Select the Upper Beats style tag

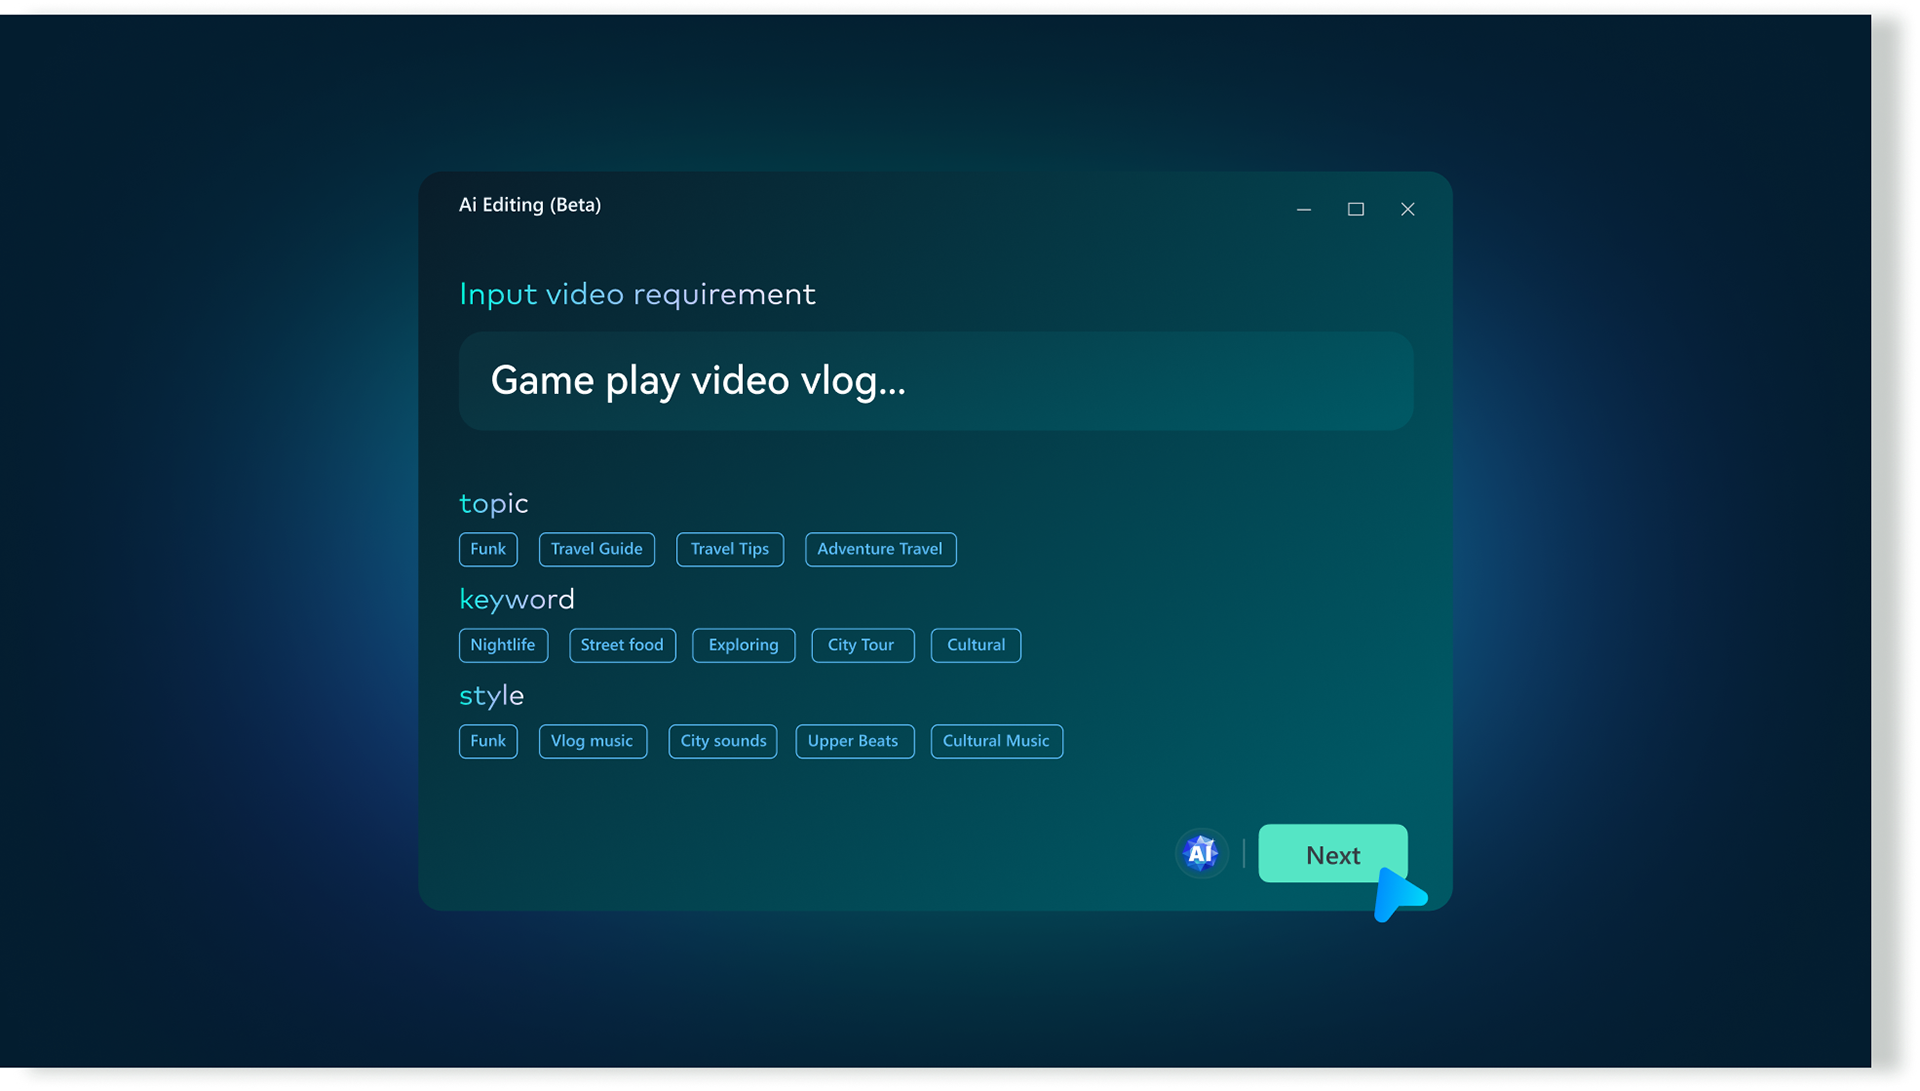point(853,741)
